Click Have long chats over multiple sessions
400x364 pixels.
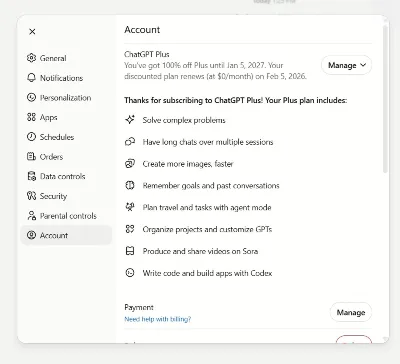pos(208,142)
